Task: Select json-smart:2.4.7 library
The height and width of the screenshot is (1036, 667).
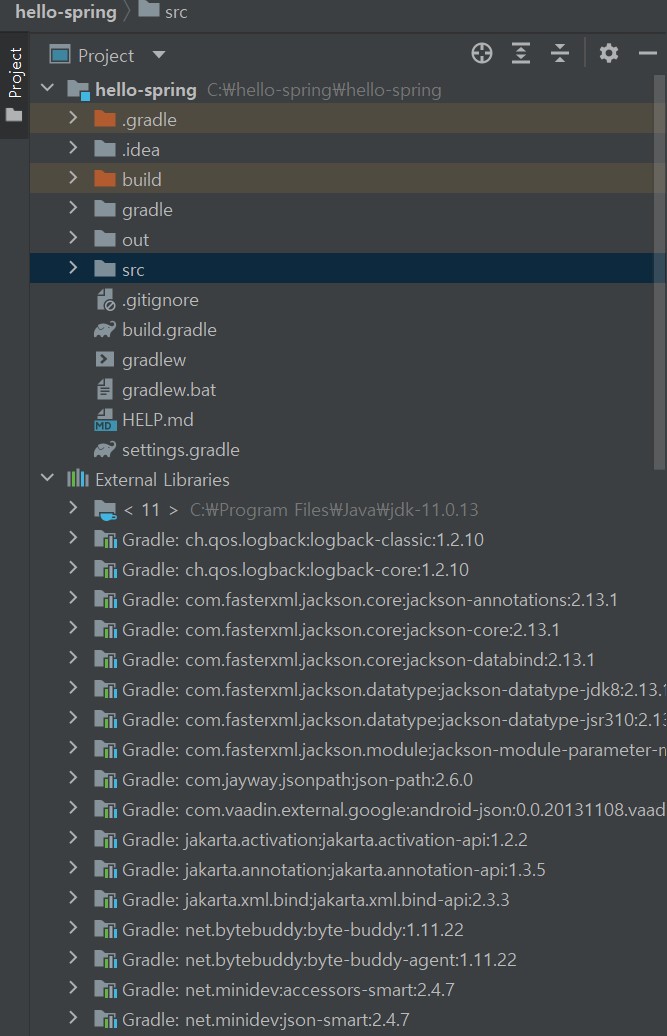Action: pyautogui.click(x=265, y=1019)
